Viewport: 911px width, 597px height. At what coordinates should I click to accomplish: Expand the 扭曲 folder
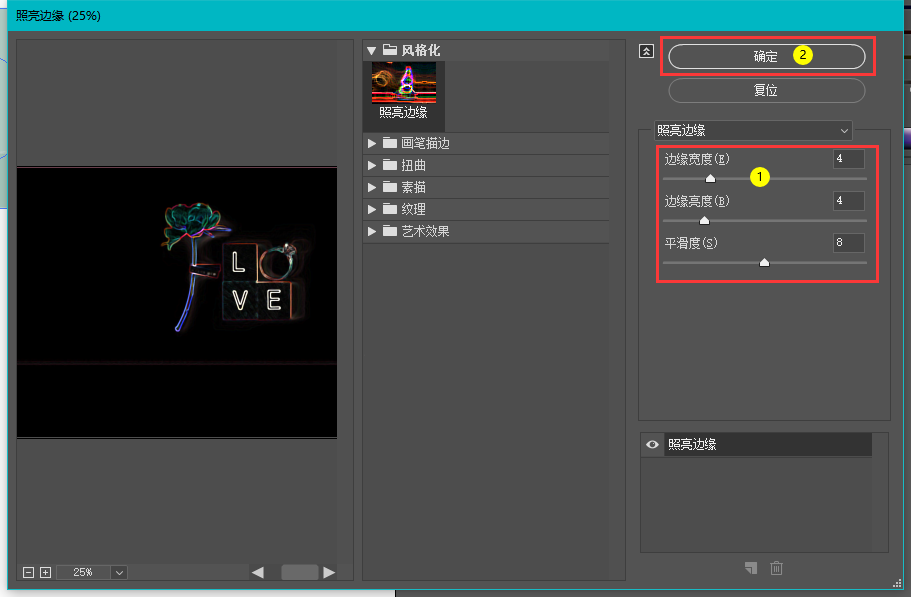point(372,165)
